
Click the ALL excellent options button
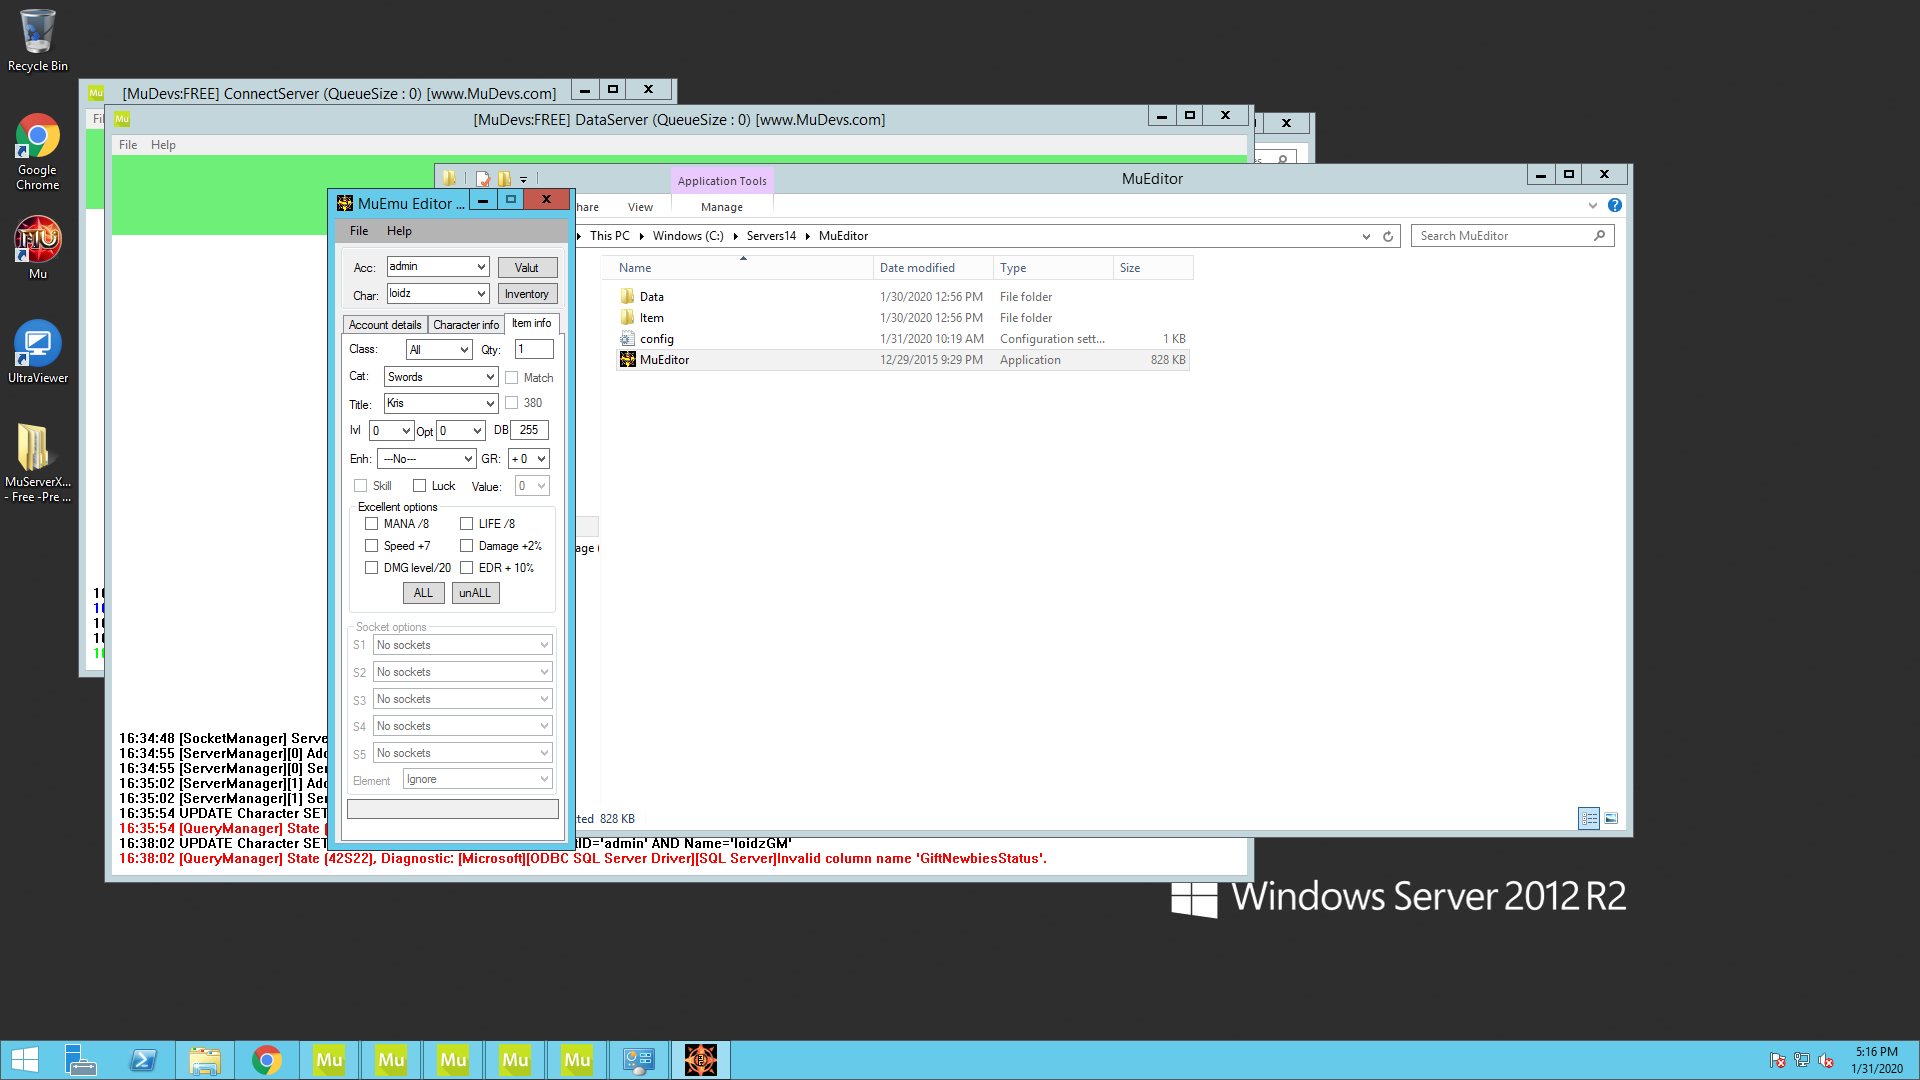423,593
